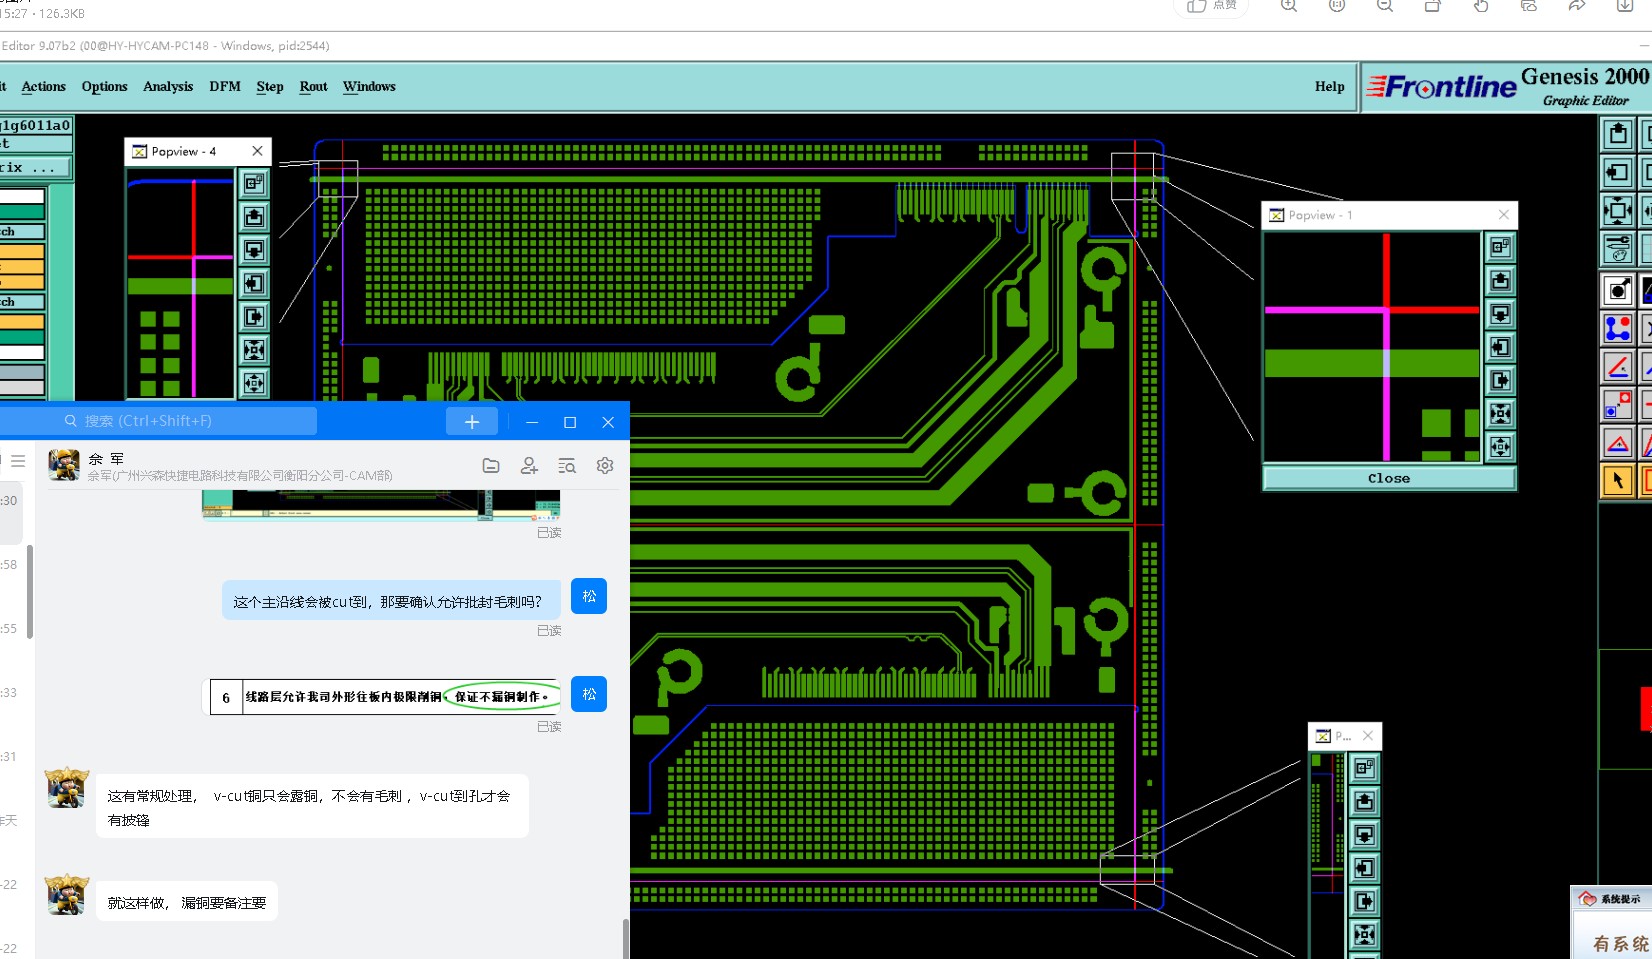Viewport: 1652px width, 959px height.
Task: Pan down in the Popview 1 window
Action: [x=1500, y=314]
